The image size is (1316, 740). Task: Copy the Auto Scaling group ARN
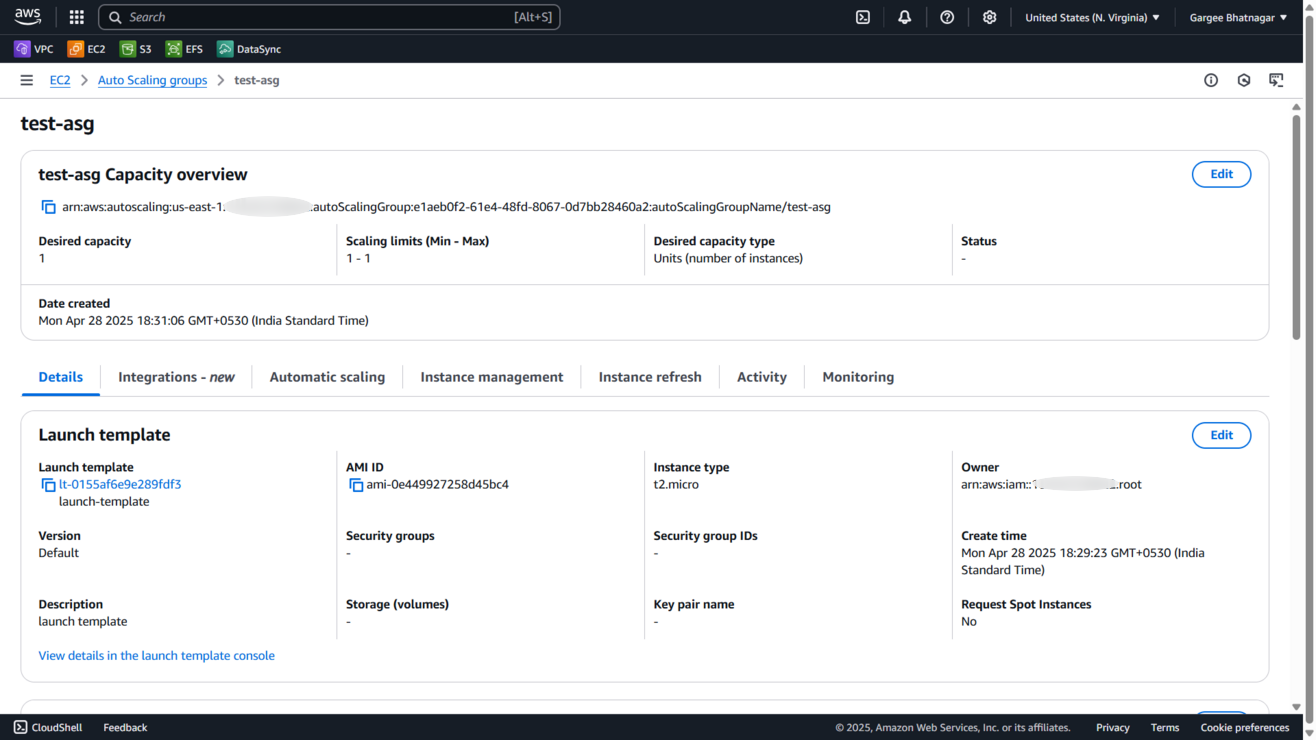point(48,207)
